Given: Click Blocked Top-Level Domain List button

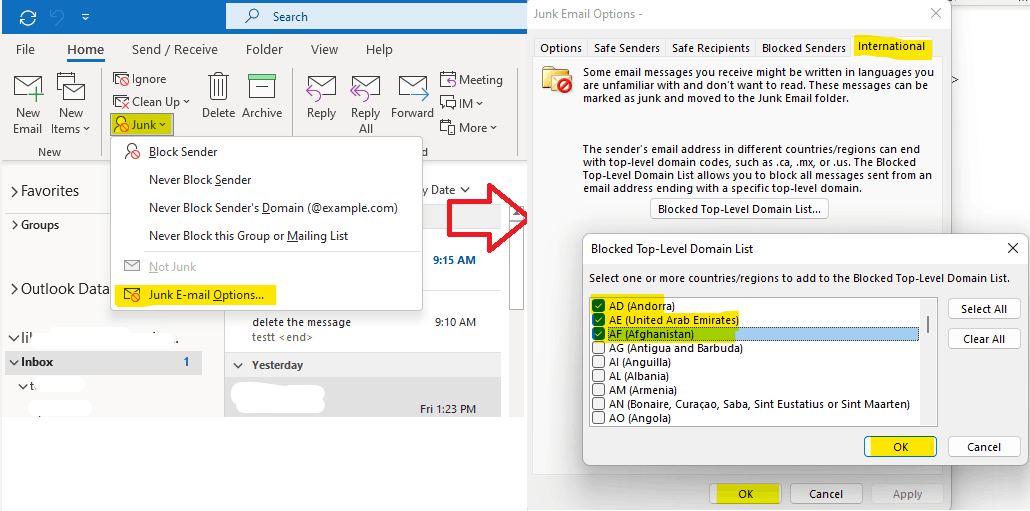Looking at the screenshot, I should pos(740,210).
